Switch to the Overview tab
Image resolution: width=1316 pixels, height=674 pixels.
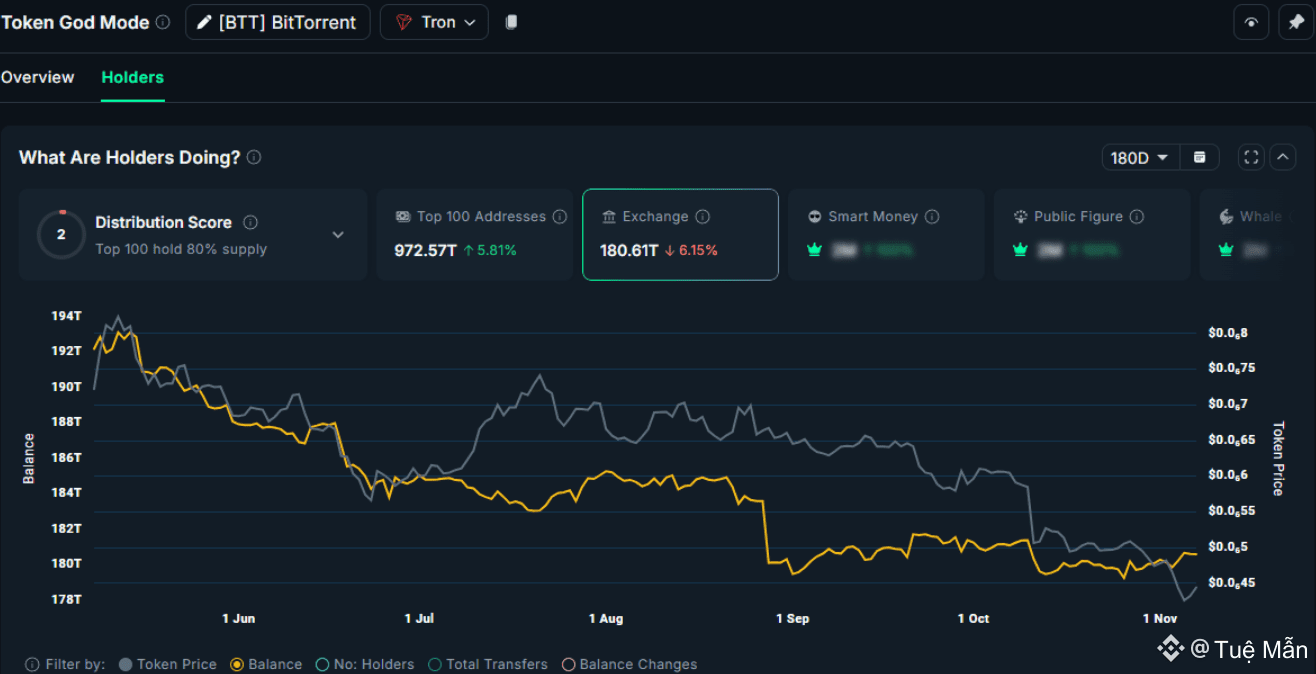38,77
